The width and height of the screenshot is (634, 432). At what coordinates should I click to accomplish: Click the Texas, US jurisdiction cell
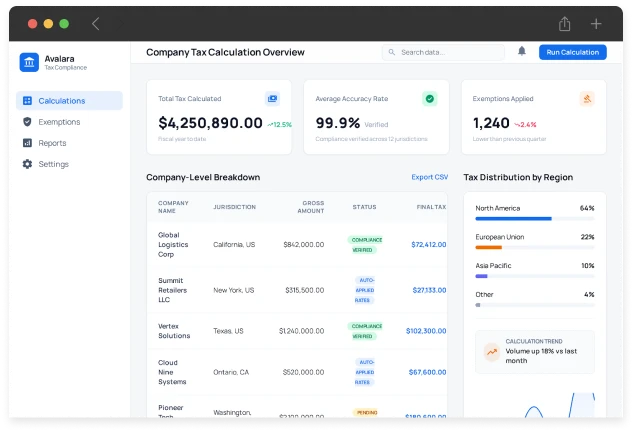click(x=228, y=331)
